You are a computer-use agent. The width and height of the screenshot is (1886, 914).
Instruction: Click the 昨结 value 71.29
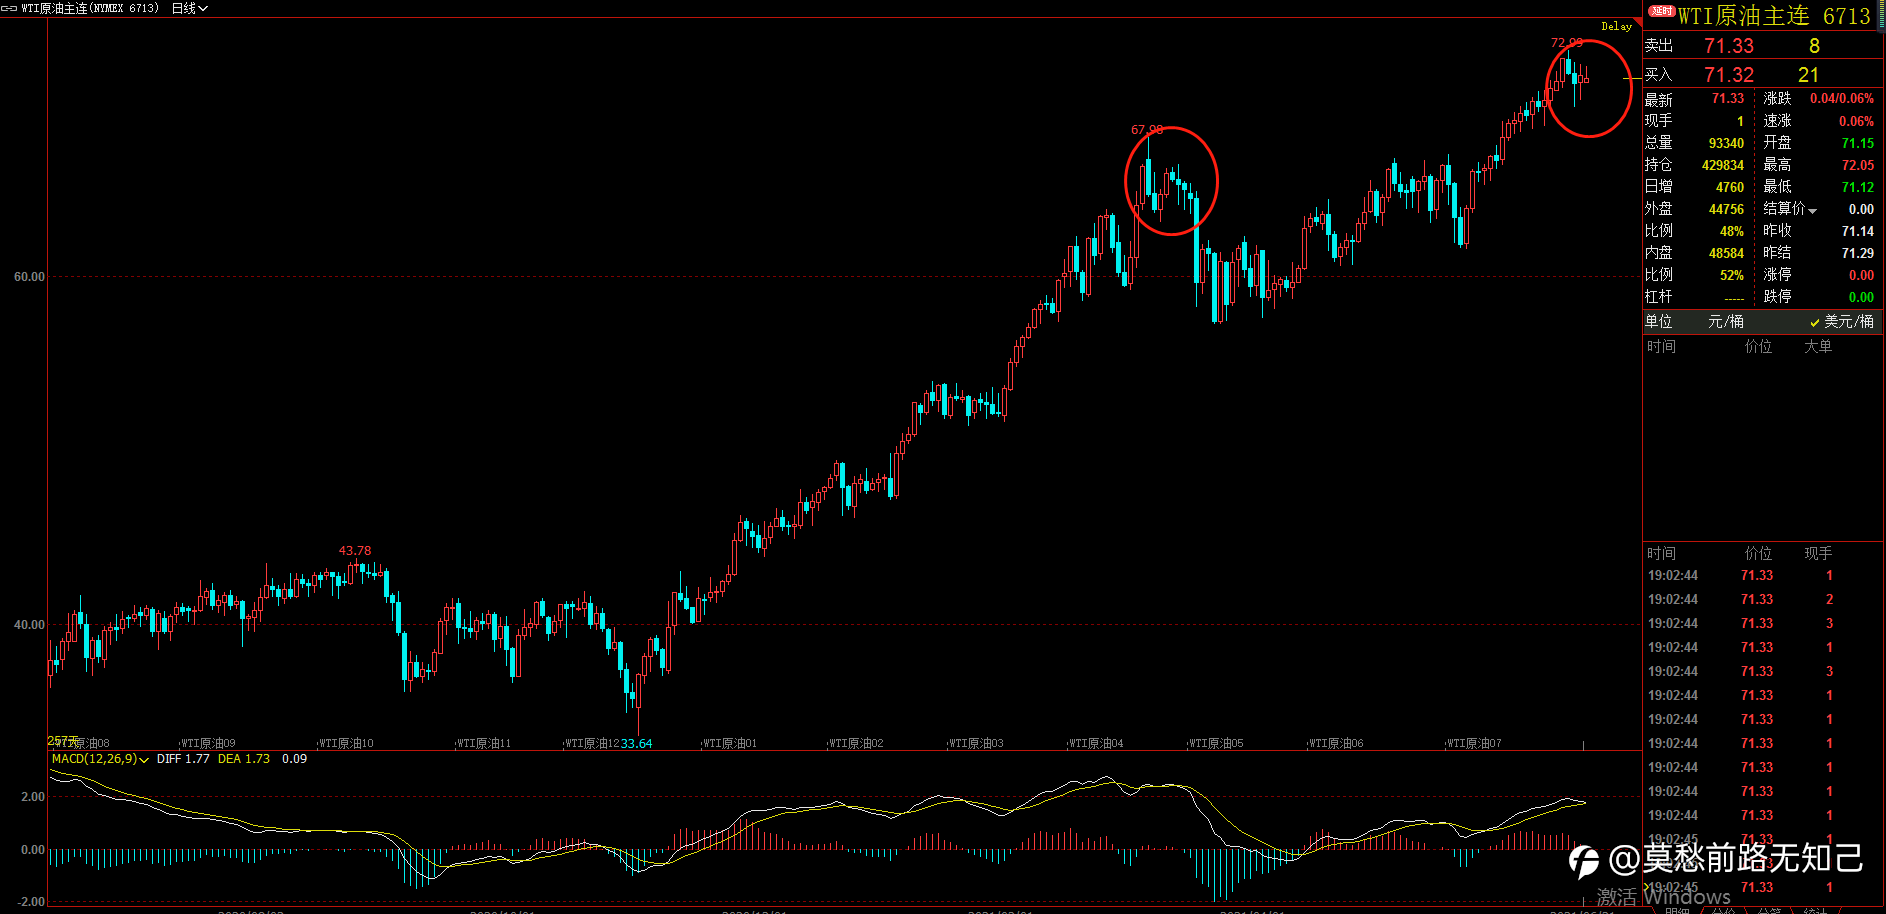[x=1858, y=253]
